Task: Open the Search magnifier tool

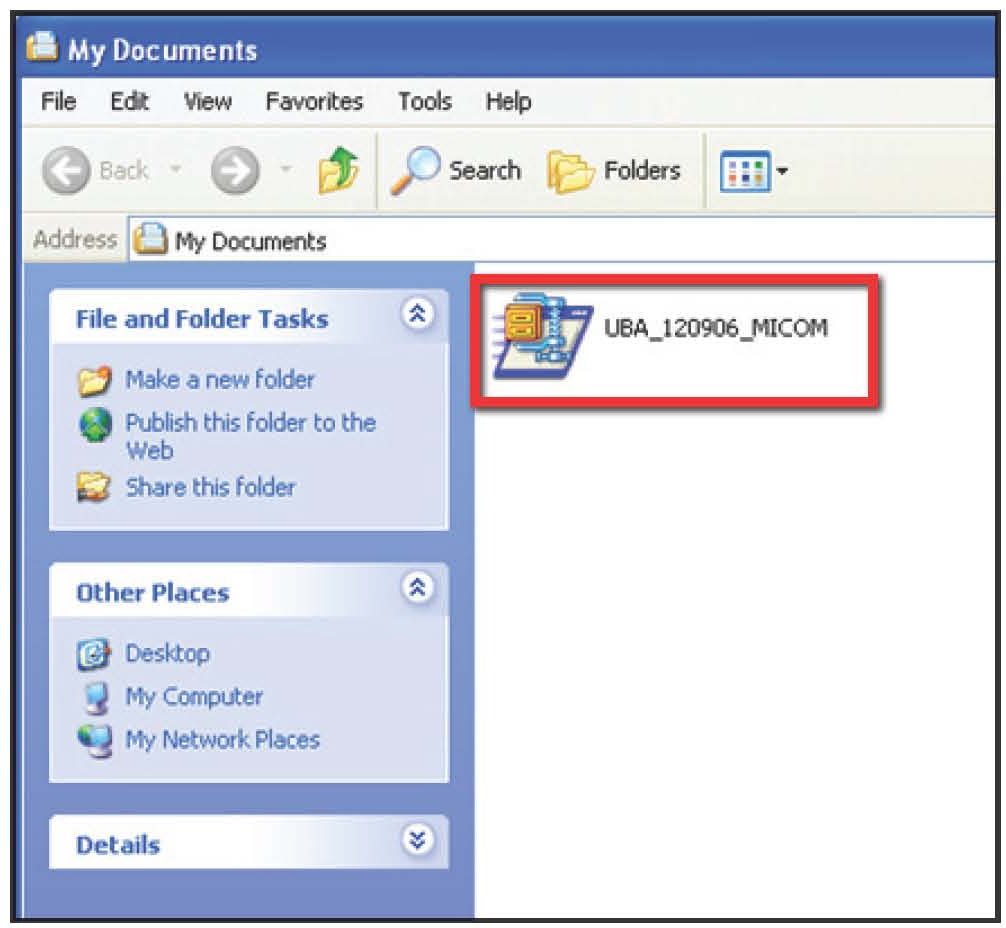Action: click(456, 171)
